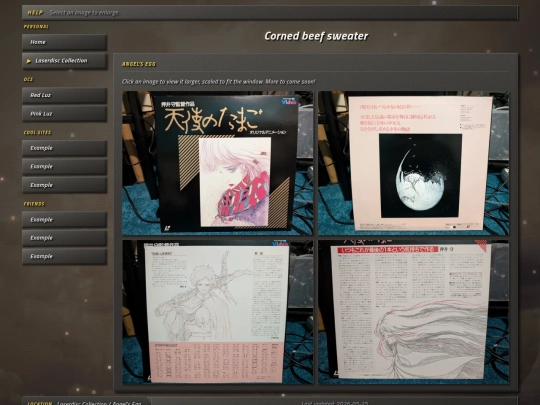Click the Corned beef sweater site title
This screenshot has width=540, height=405.
point(316,36)
